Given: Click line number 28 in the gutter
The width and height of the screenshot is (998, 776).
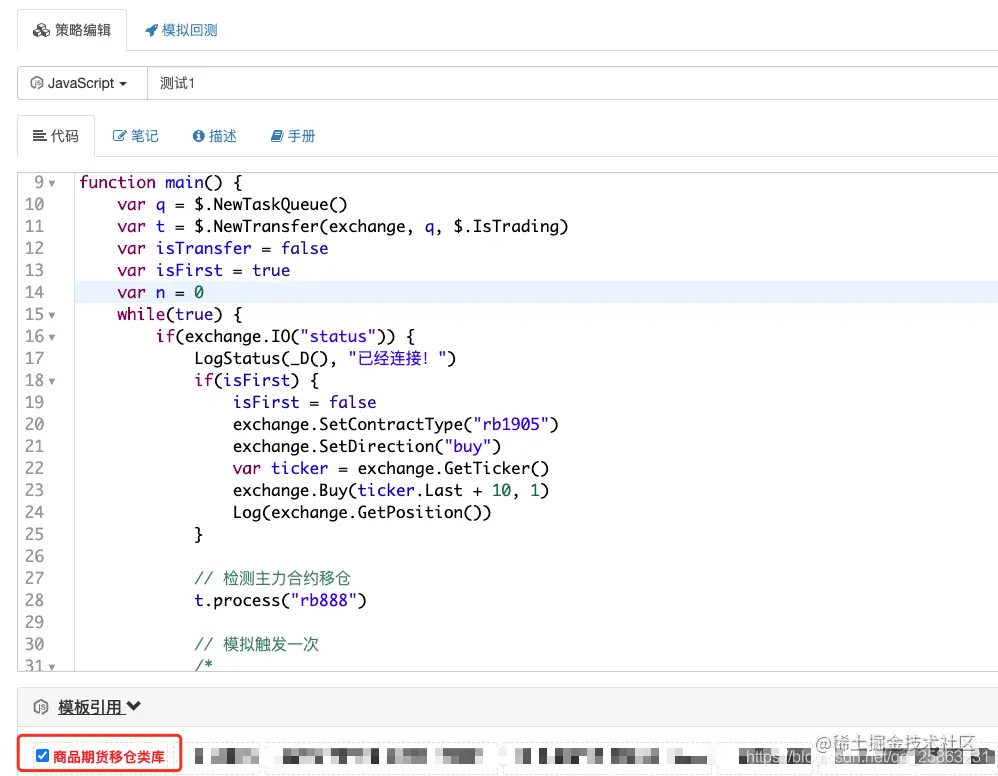Looking at the screenshot, I should [x=34, y=600].
